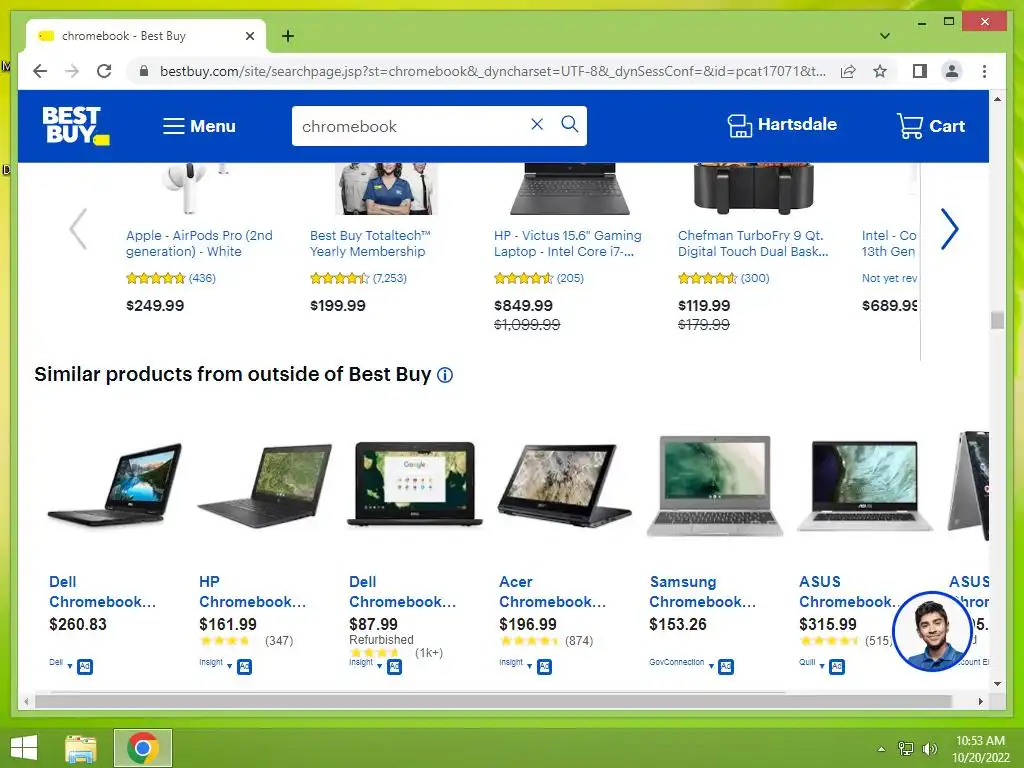Expand the GovConnection seller dropdown arrow
1024x768 pixels.
(711, 666)
